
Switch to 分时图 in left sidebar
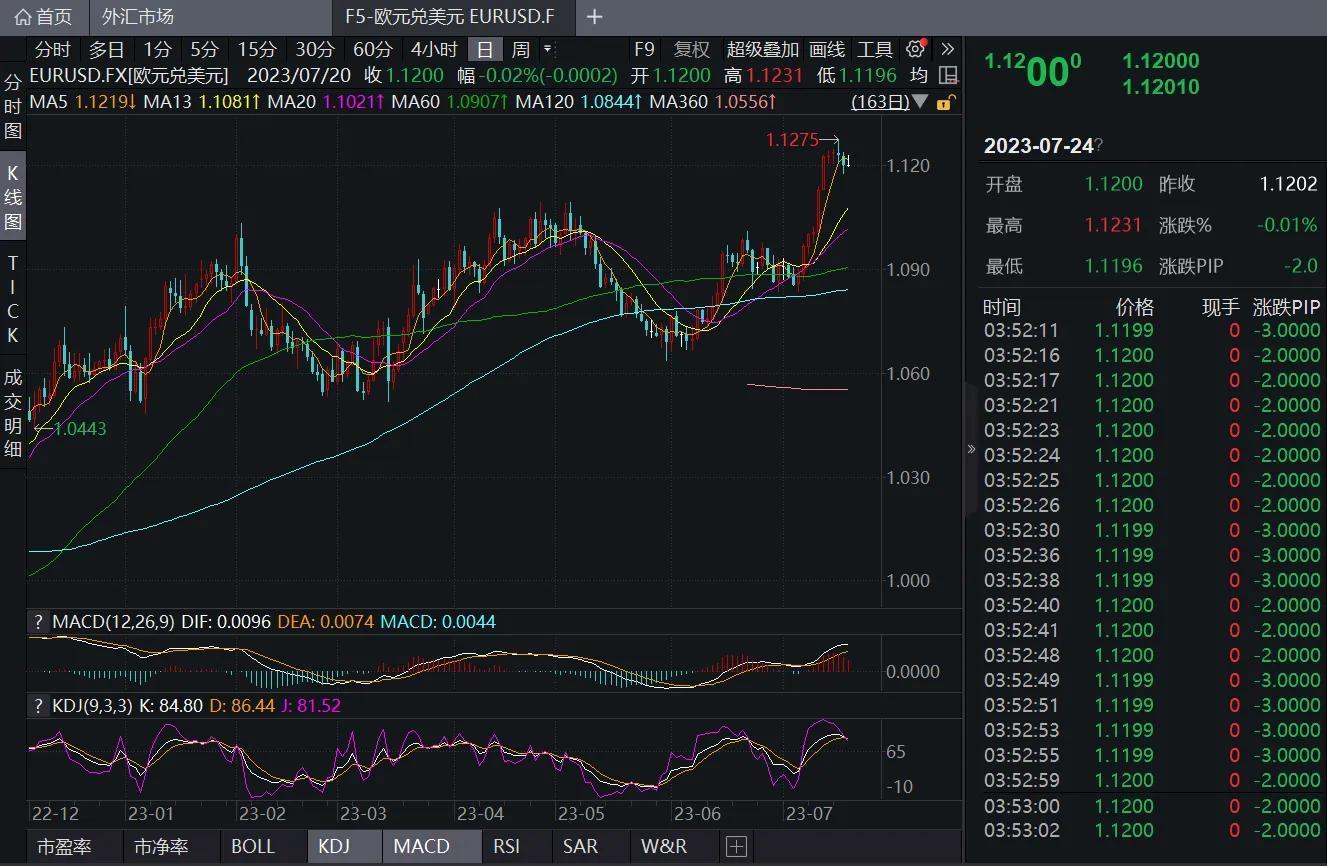point(13,106)
